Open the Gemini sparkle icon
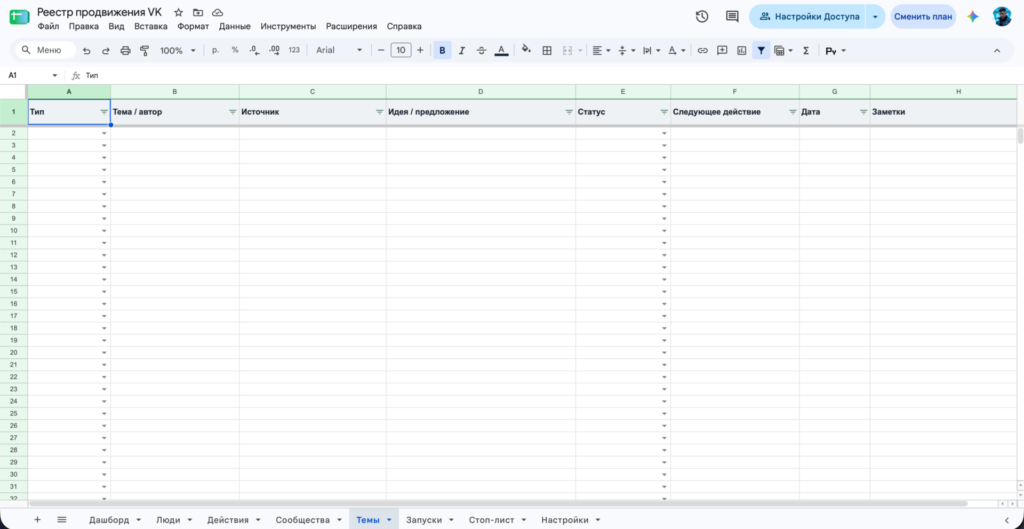The width and height of the screenshot is (1024, 529). 973,17
